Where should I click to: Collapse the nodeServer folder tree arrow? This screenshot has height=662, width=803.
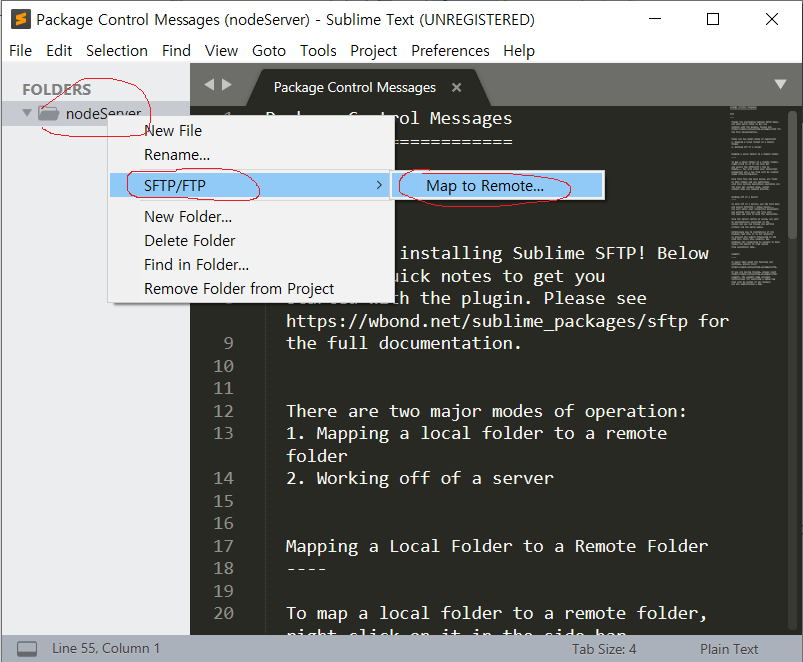point(27,113)
